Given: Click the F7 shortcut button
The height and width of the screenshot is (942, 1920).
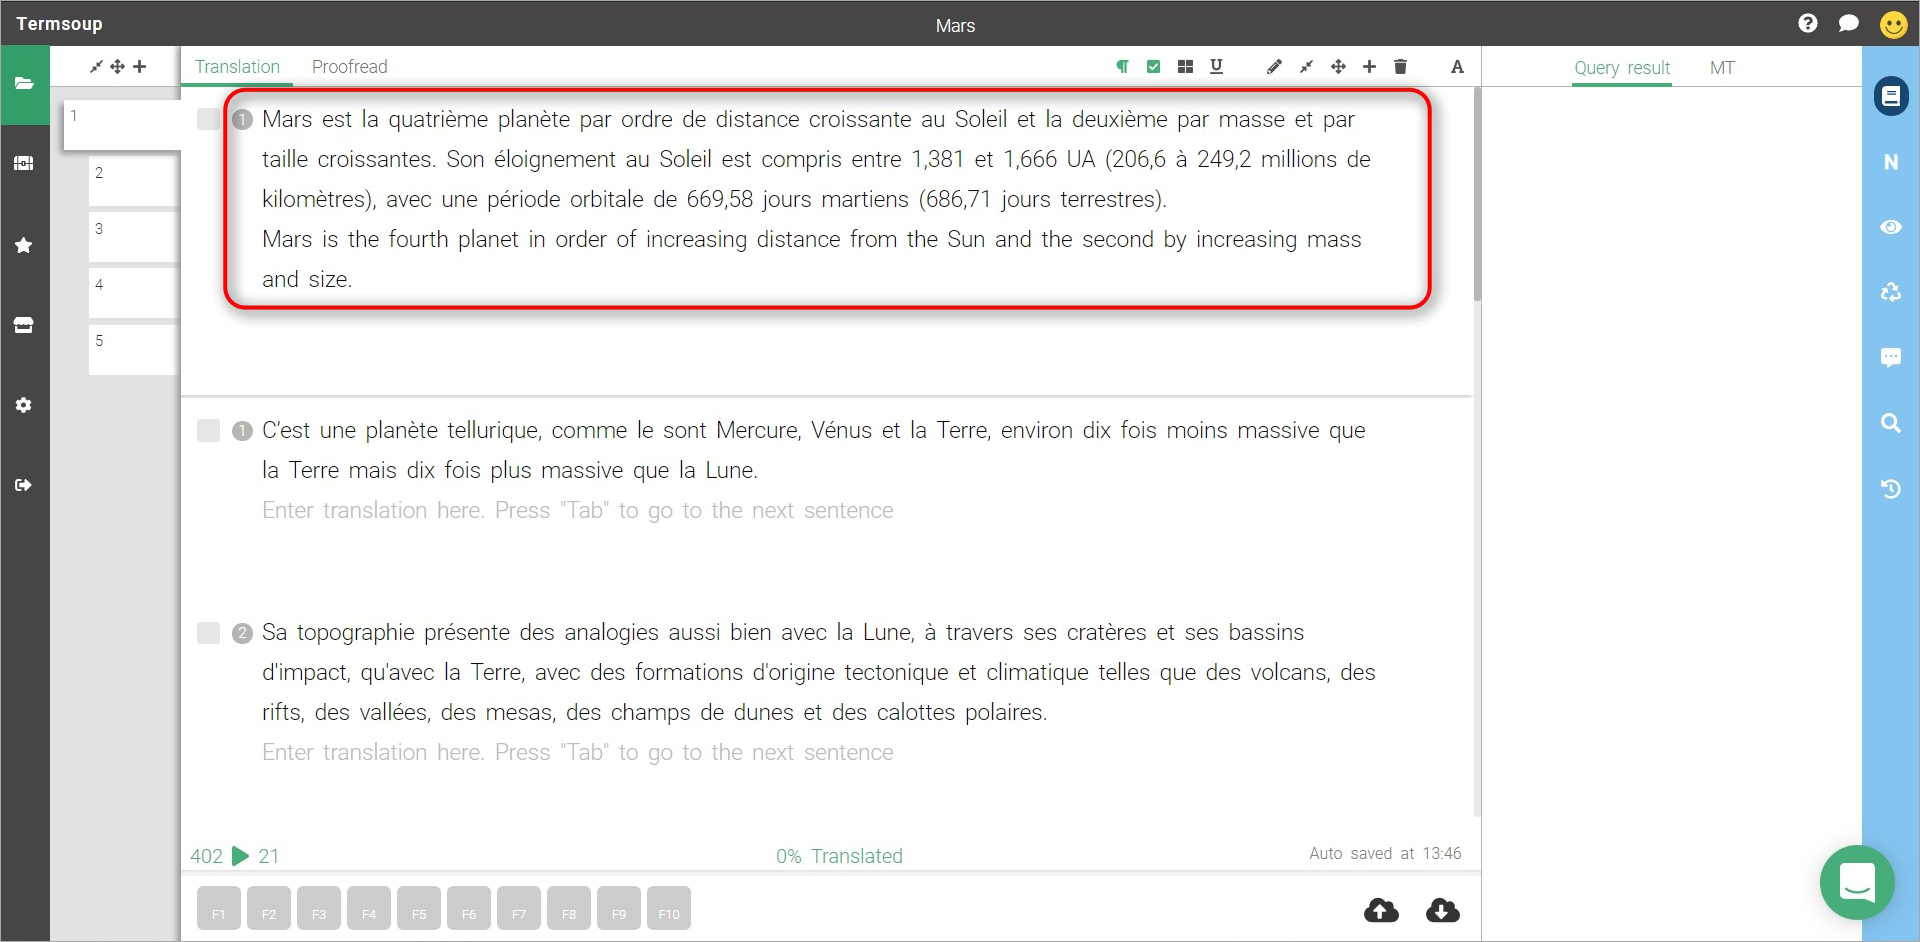Looking at the screenshot, I should 519,908.
